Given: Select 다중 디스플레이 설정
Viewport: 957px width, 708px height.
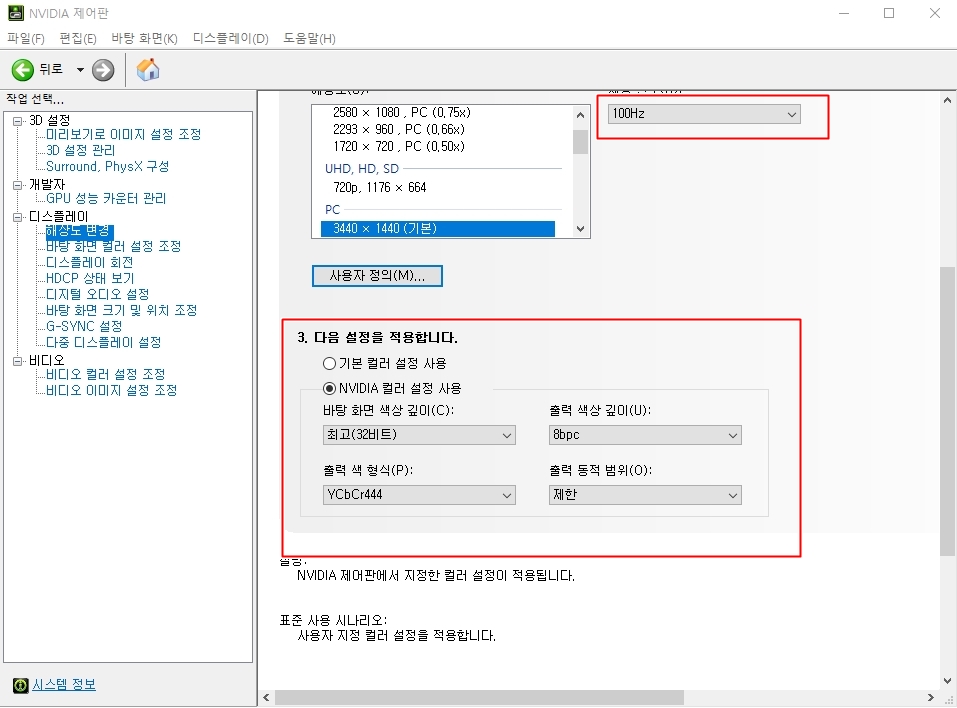Looking at the screenshot, I should click(x=104, y=342).
